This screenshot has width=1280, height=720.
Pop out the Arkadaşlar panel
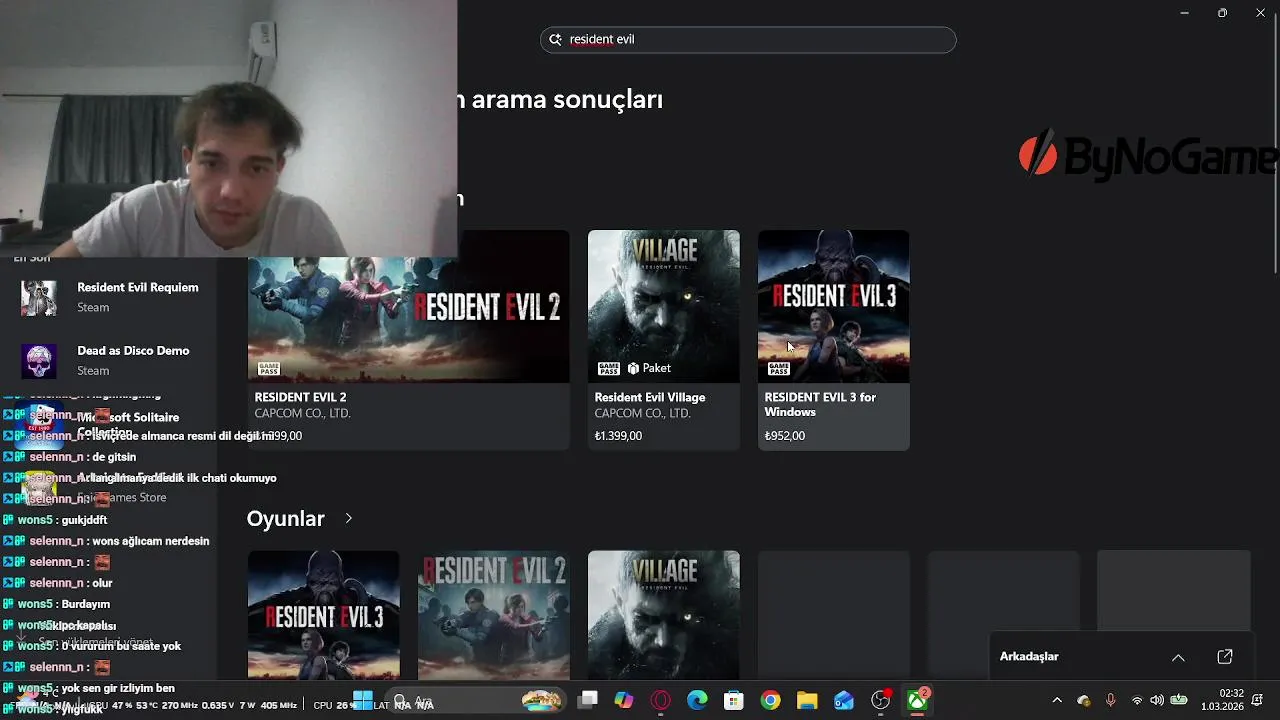(1225, 657)
